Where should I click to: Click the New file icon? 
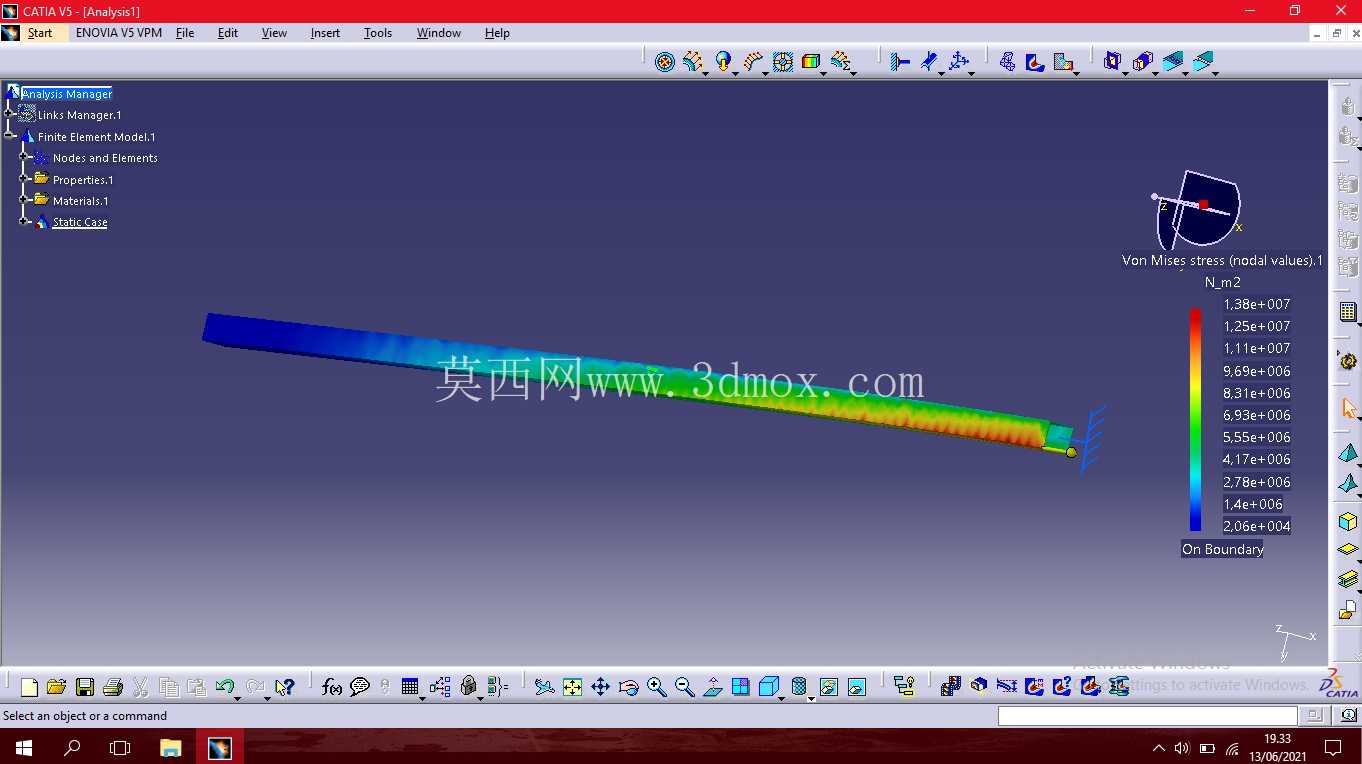click(x=29, y=687)
